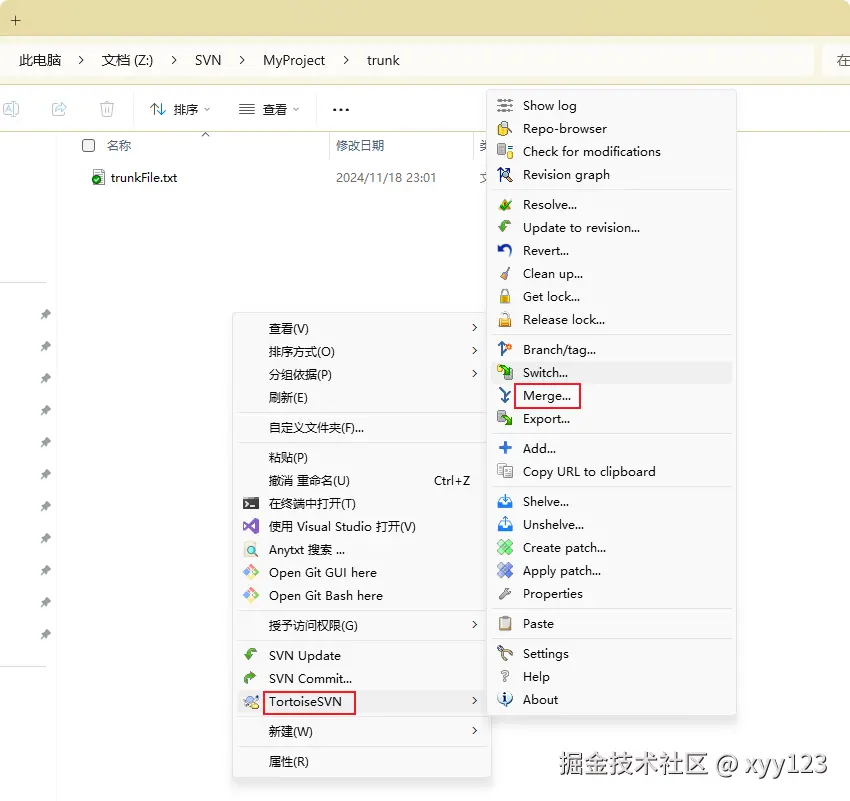This screenshot has height=801, width=850.
Task: Click the Add plus icon
Action: tap(505, 448)
